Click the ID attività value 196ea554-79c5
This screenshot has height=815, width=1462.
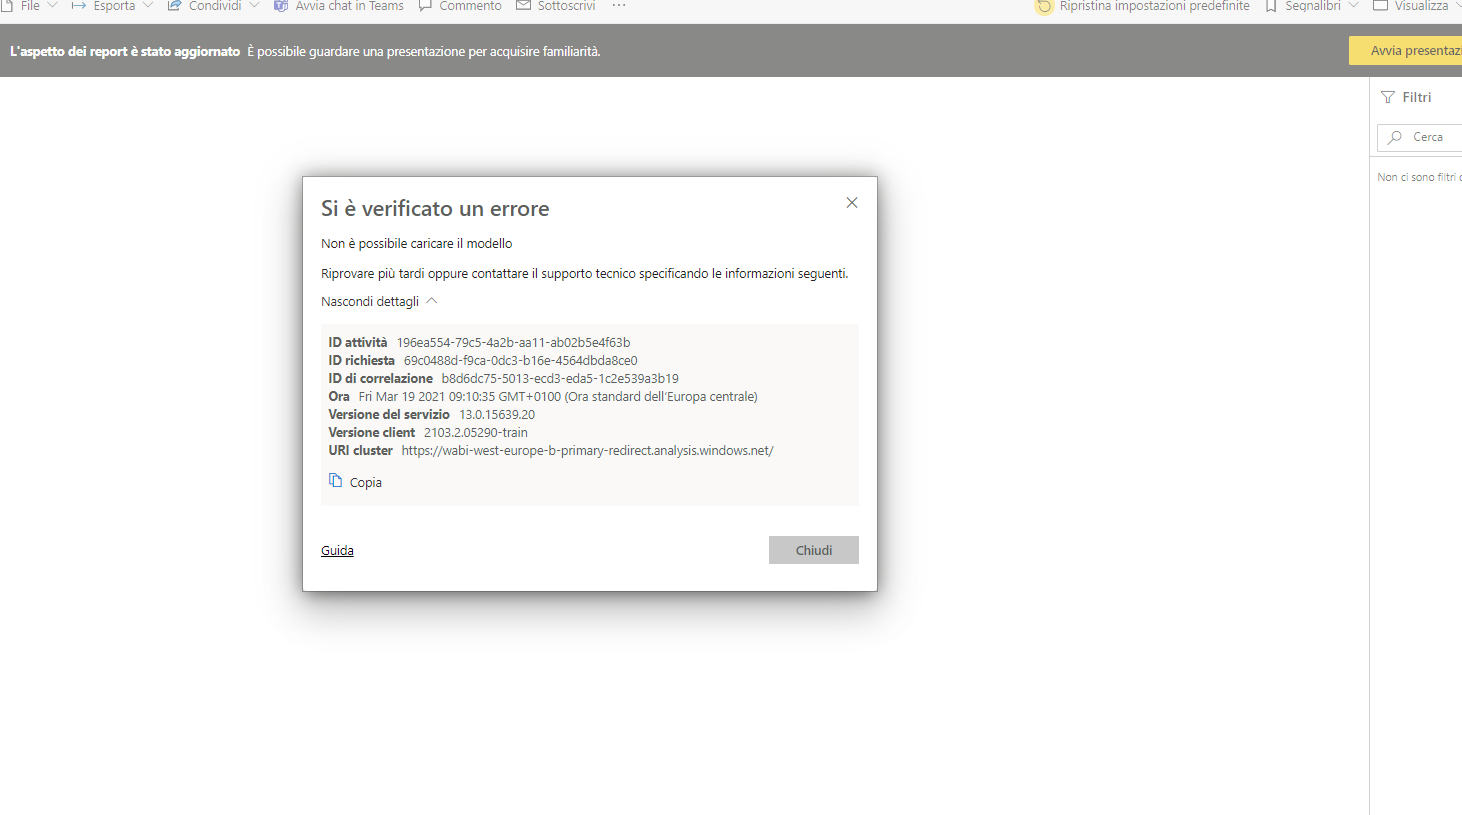pos(513,343)
